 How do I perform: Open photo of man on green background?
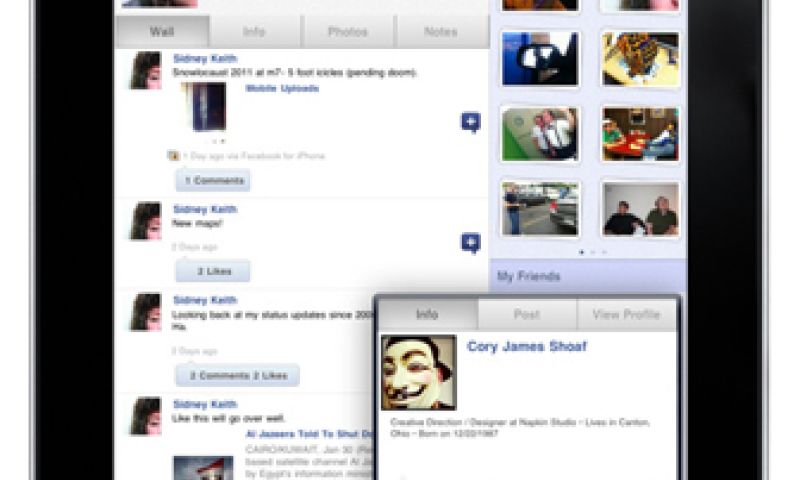pos(540,134)
